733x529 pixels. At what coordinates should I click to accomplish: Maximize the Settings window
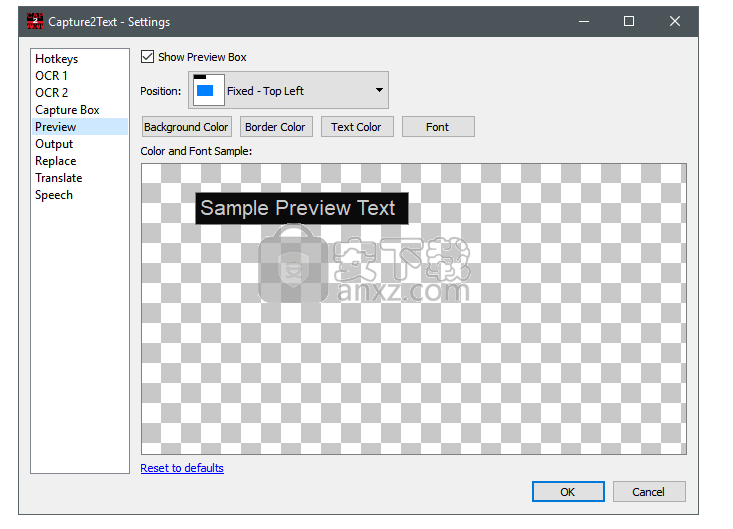pyautogui.click(x=629, y=21)
